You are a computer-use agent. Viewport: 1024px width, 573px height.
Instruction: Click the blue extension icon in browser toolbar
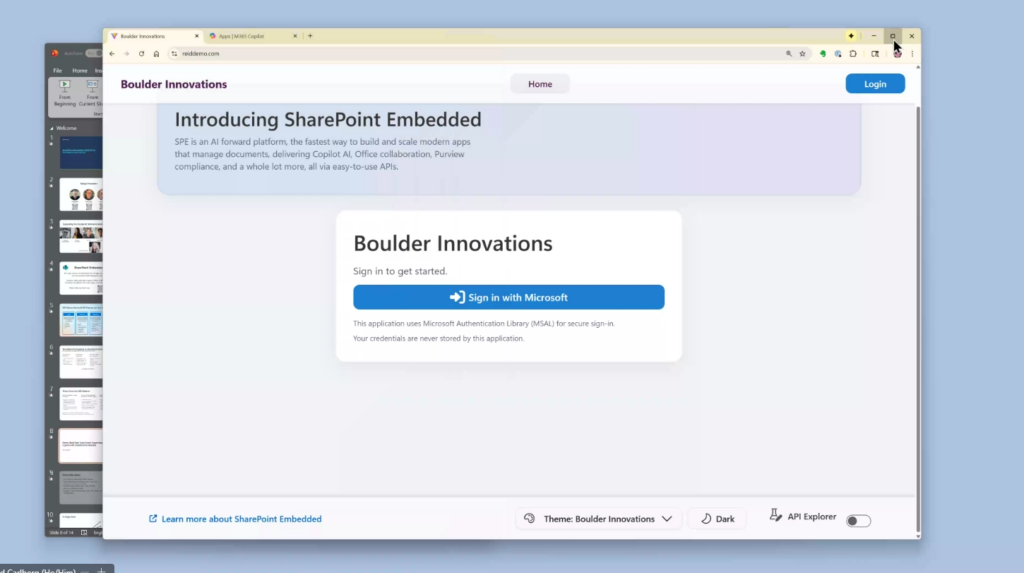tap(838, 54)
